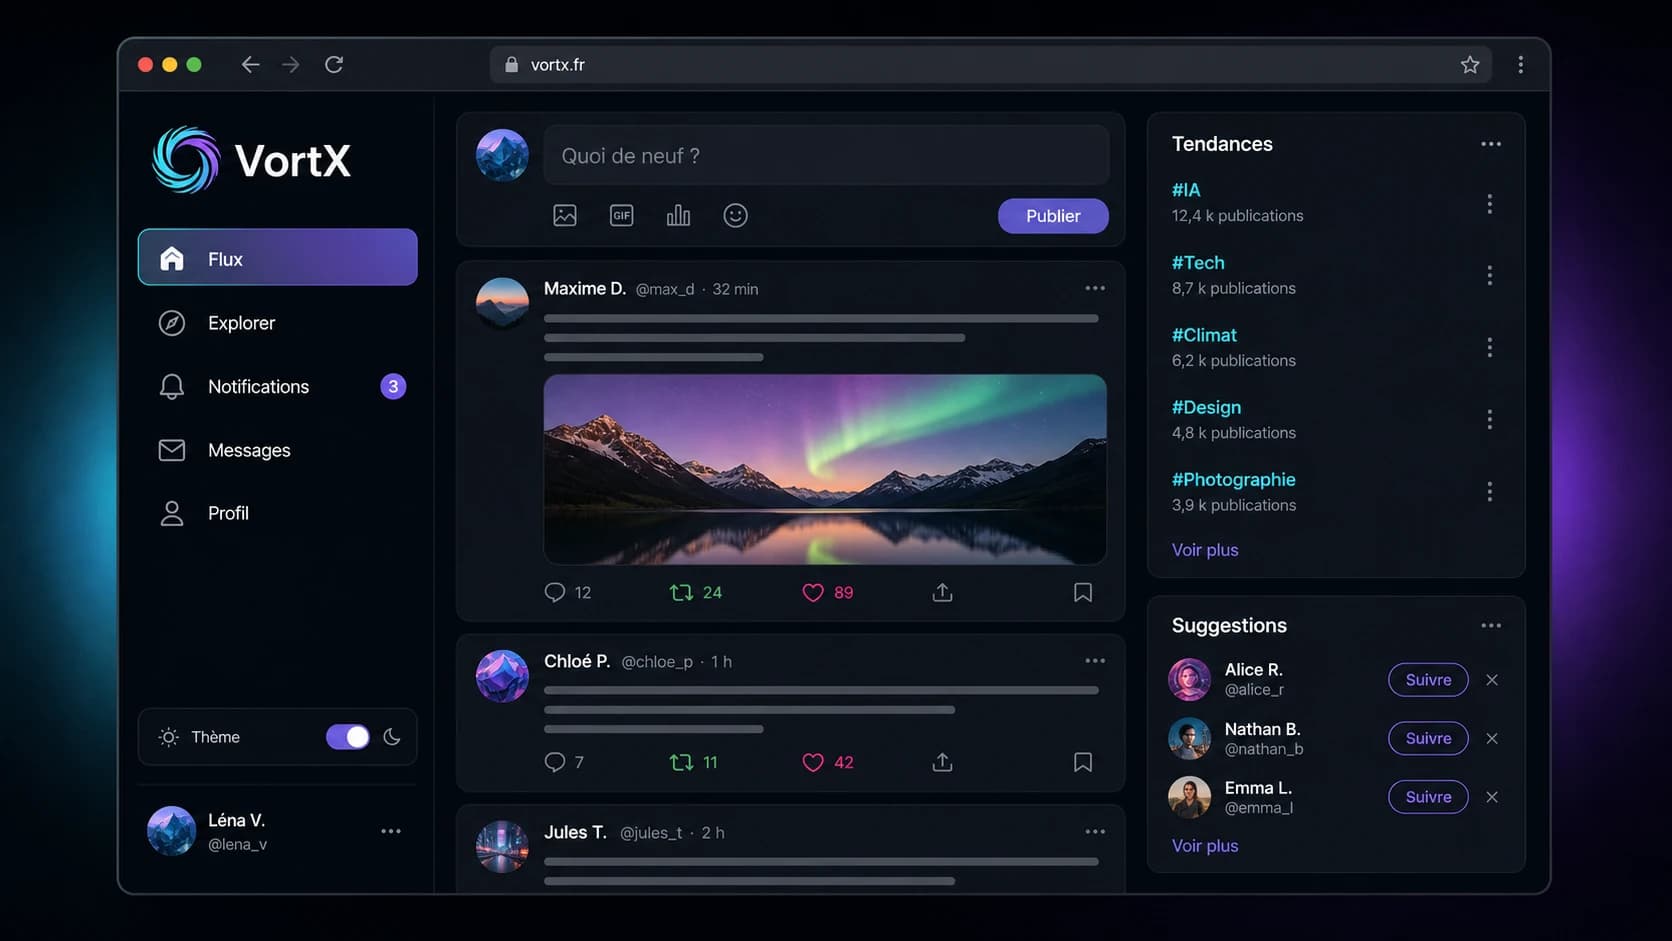Follow Emma L. with Suivre
The height and width of the screenshot is (941, 1672).
click(x=1428, y=797)
